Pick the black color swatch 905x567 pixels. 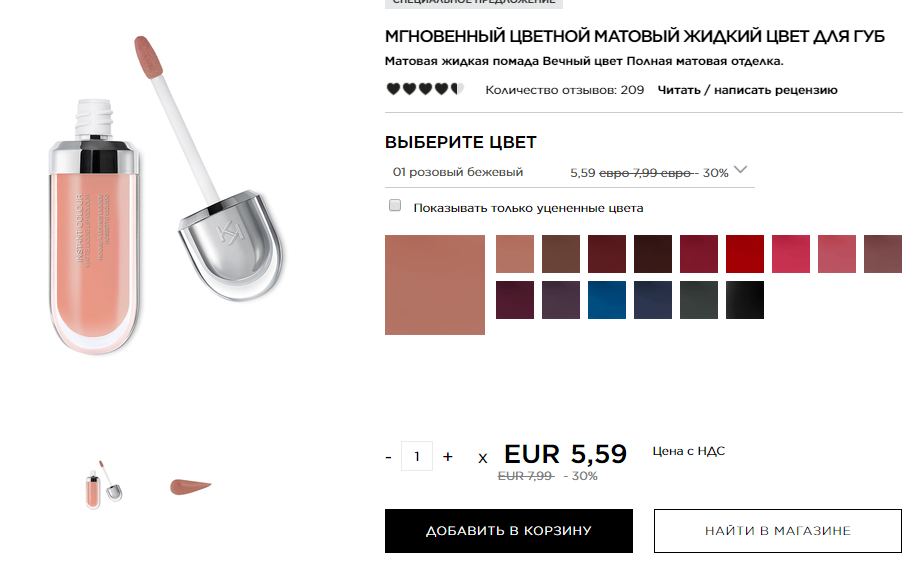click(745, 300)
